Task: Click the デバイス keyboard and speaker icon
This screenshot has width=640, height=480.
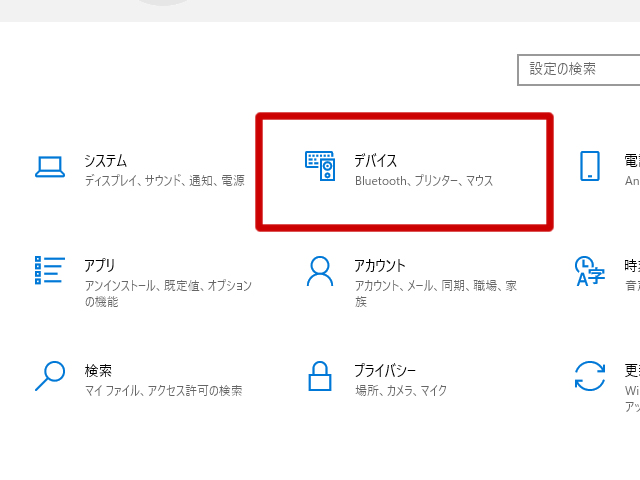Action: click(320, 166)
